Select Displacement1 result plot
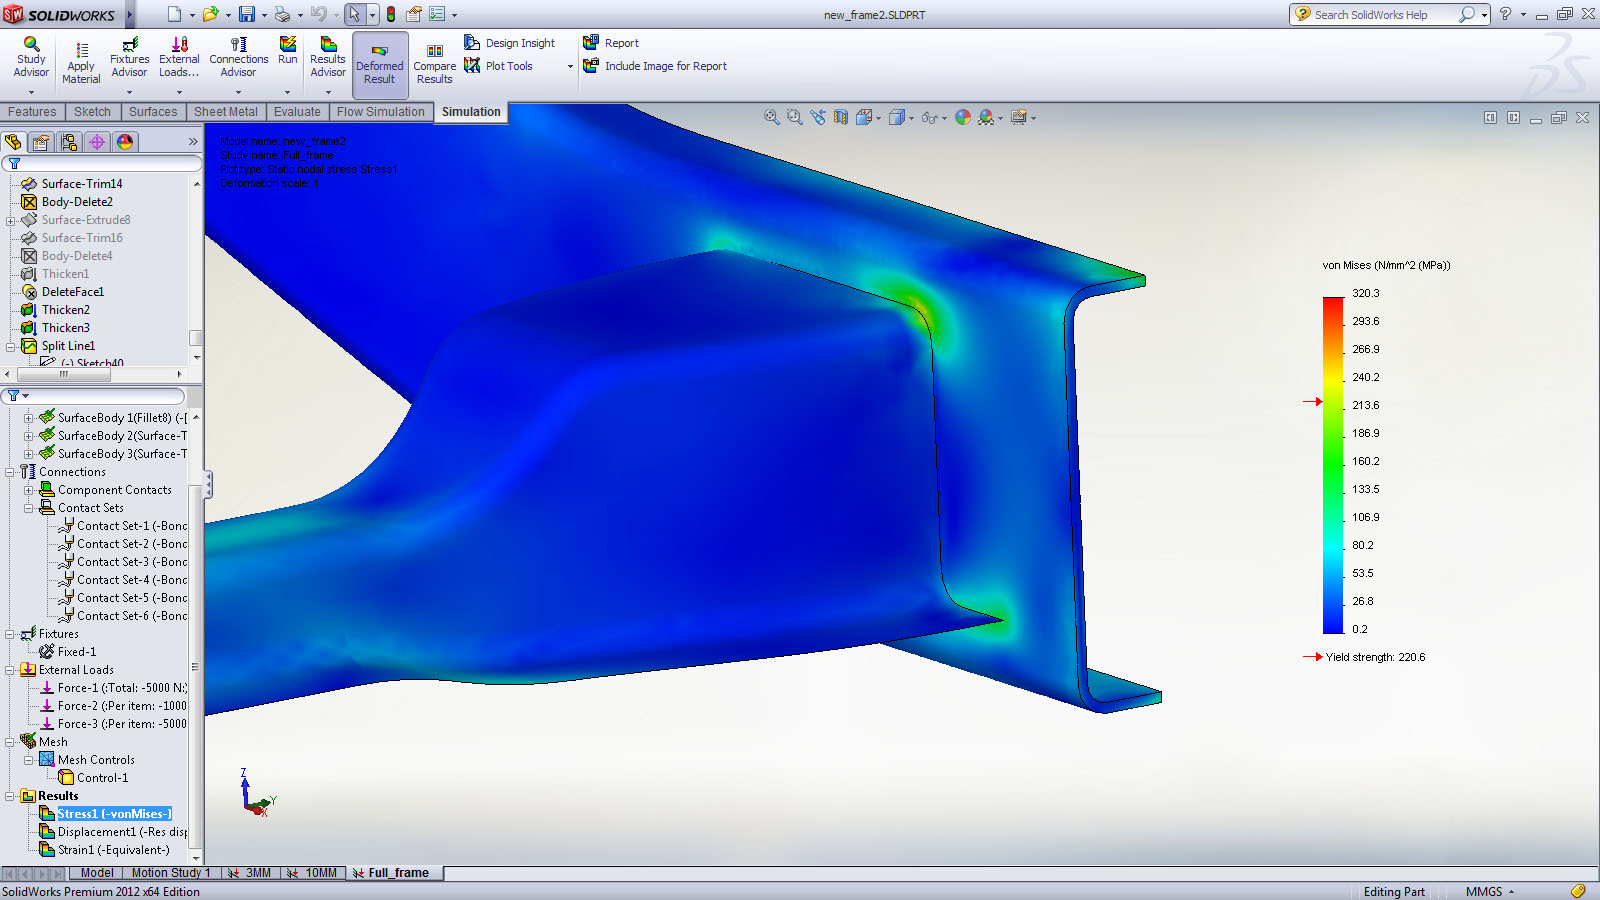 coord(120,832)
